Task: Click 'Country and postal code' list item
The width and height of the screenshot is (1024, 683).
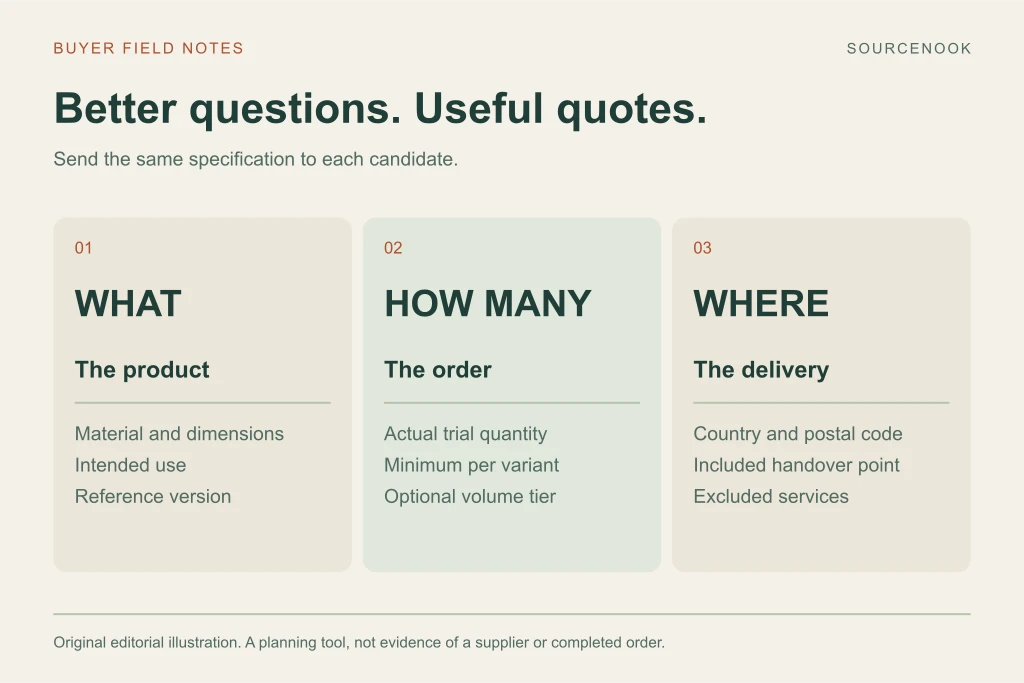Action: tap(798, 434)
